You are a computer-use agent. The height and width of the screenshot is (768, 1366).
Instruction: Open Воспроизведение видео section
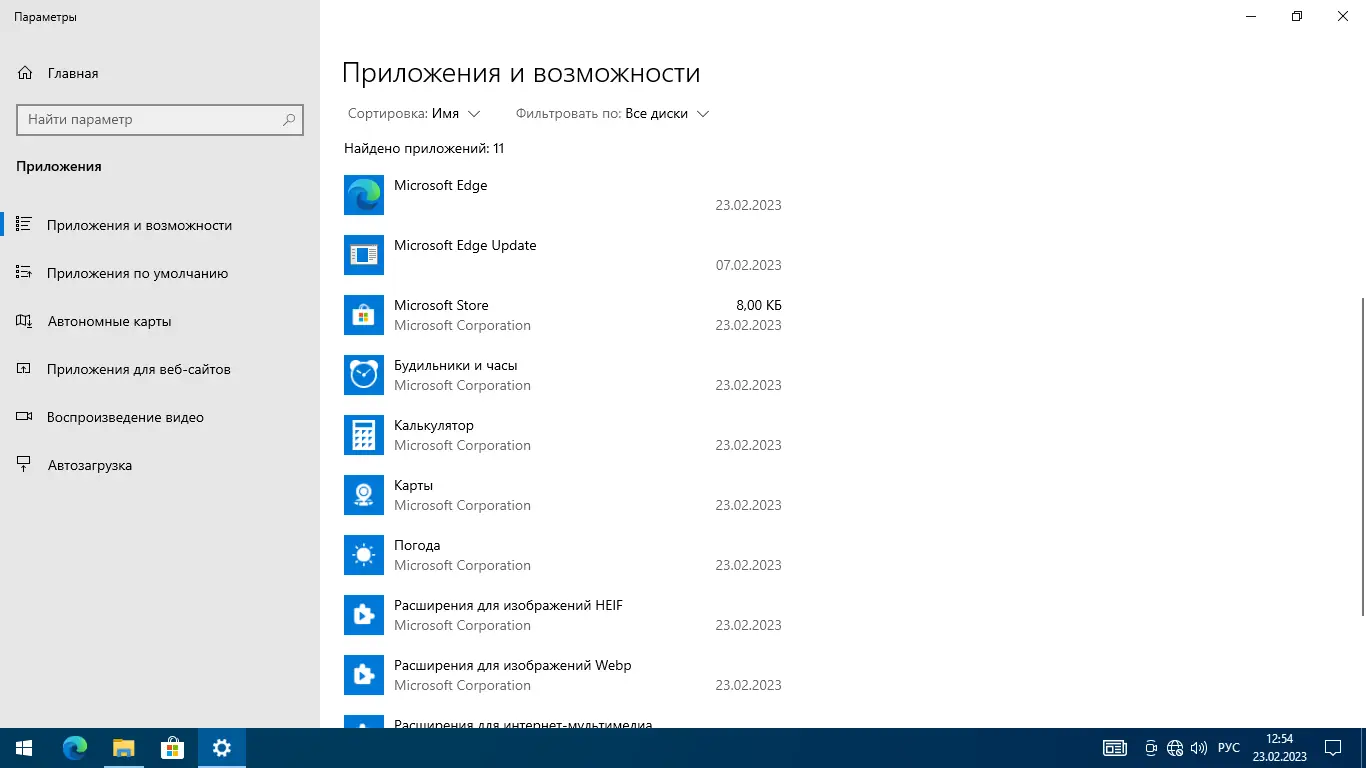(160, 417)
